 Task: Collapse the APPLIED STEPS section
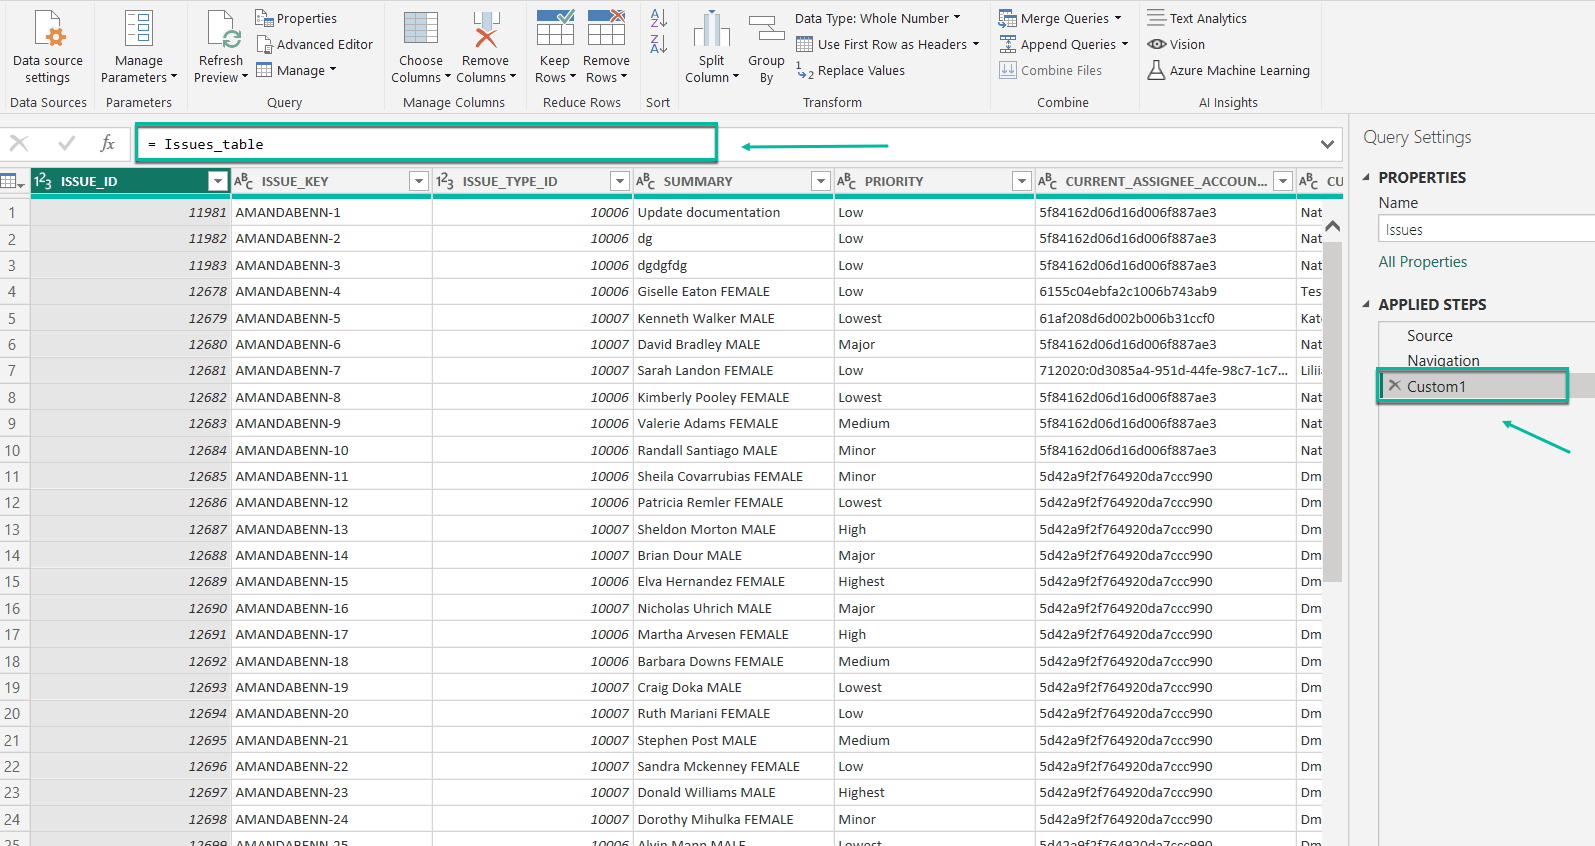1366,304
